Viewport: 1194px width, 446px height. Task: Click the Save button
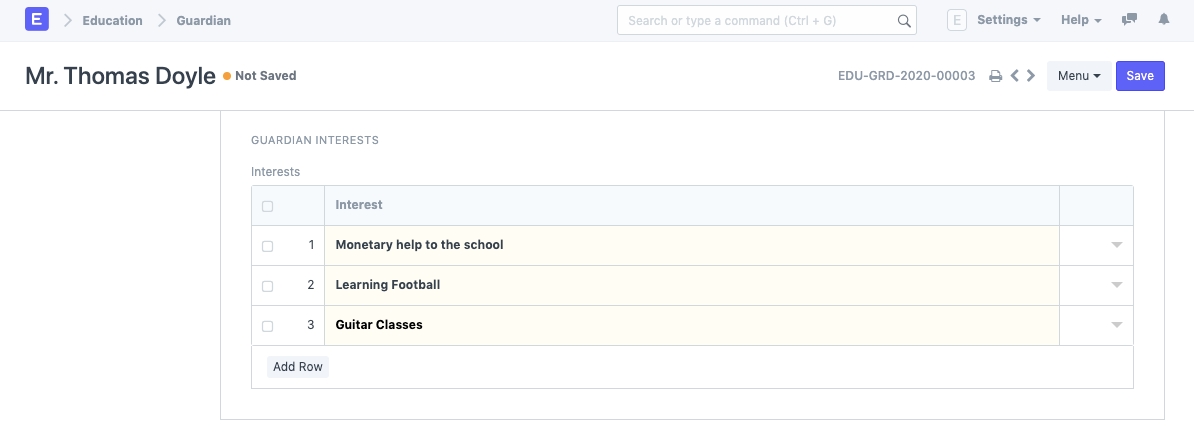pyautogui.click(x=1140, y=76)
